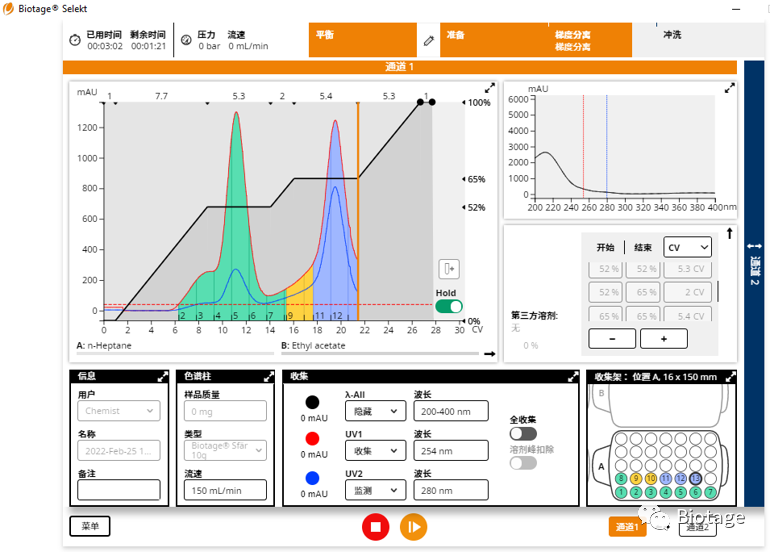Click the 5.3 CV gradient table cell
This screenshot has width=770, height=552.
pyautogui.click(x=688, y=269)
